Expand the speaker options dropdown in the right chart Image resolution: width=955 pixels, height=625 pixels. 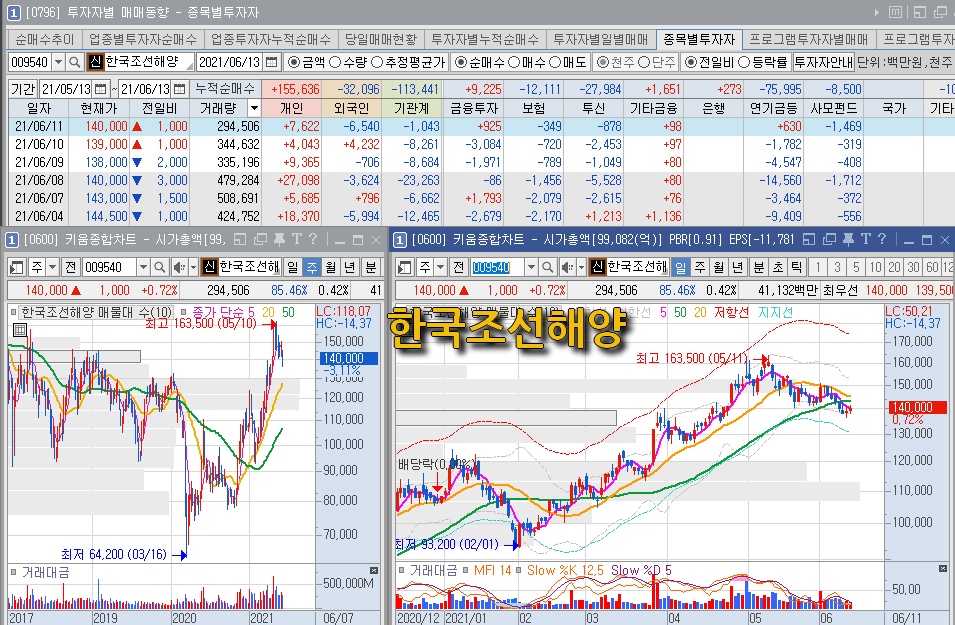pos(581,267)
